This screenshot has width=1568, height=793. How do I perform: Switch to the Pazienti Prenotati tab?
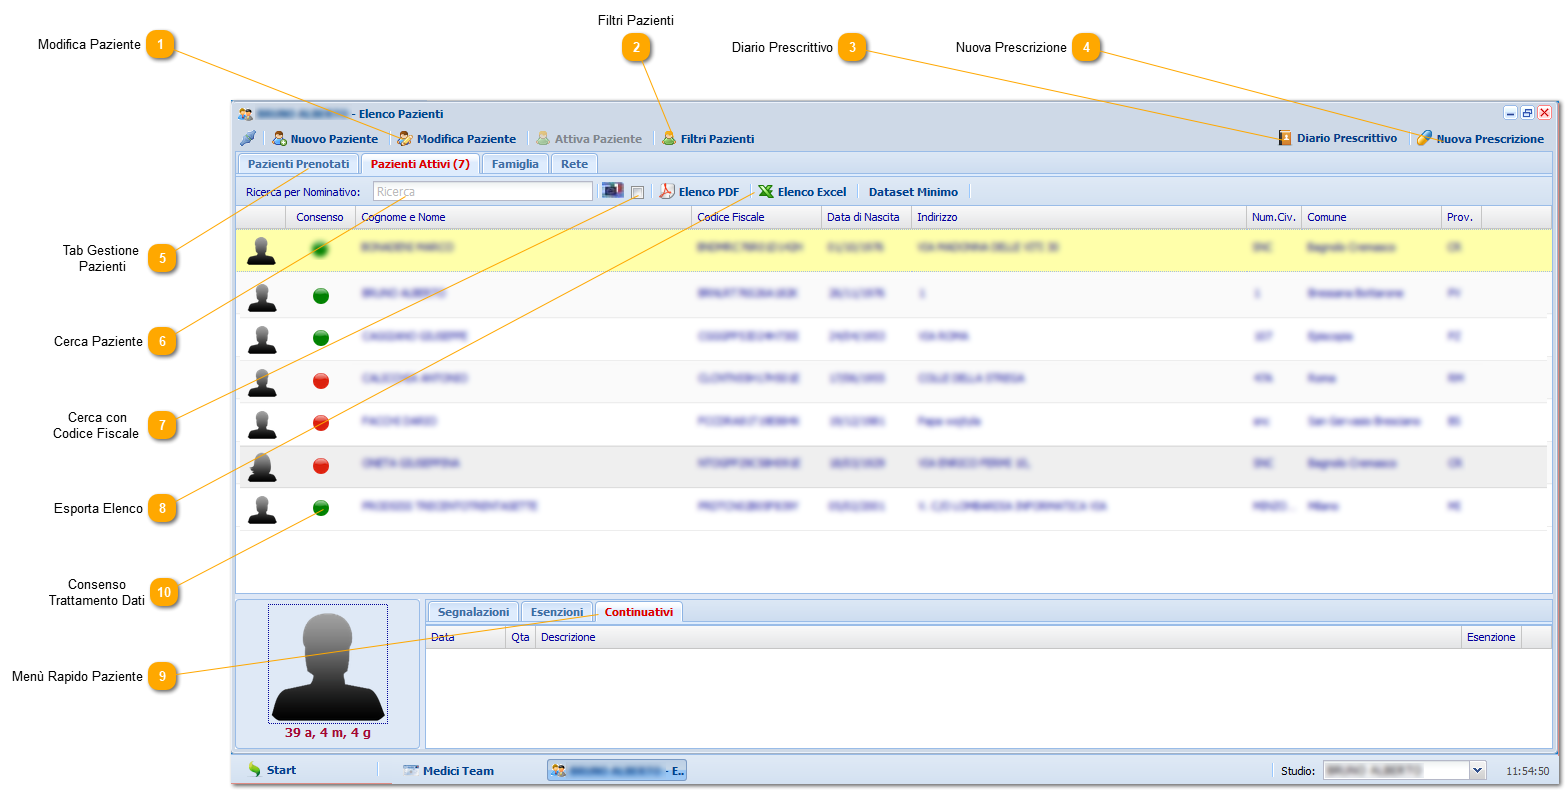298,164
